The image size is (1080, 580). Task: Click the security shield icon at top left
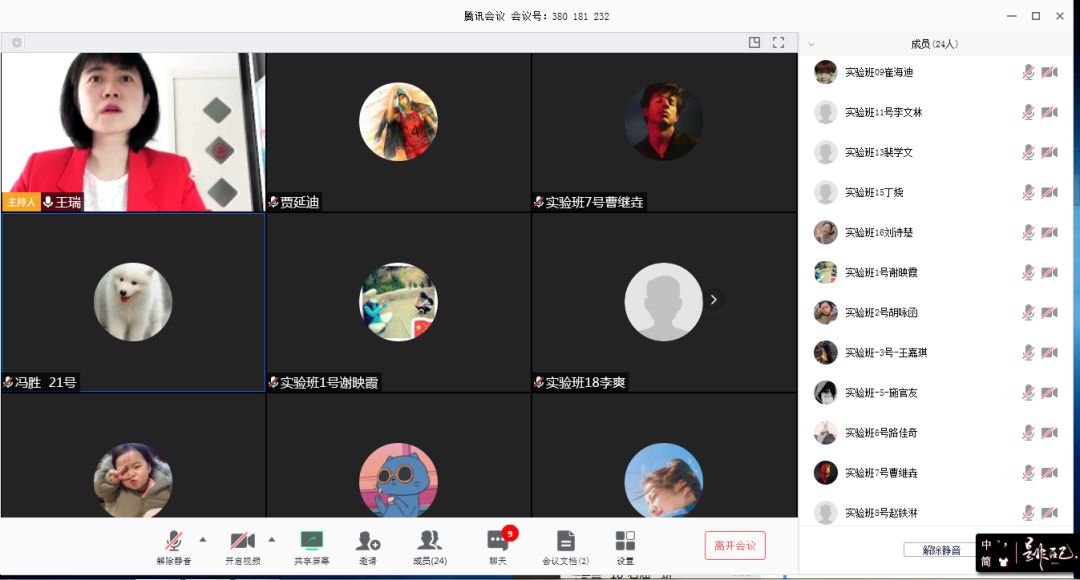[x=17, y=43]
